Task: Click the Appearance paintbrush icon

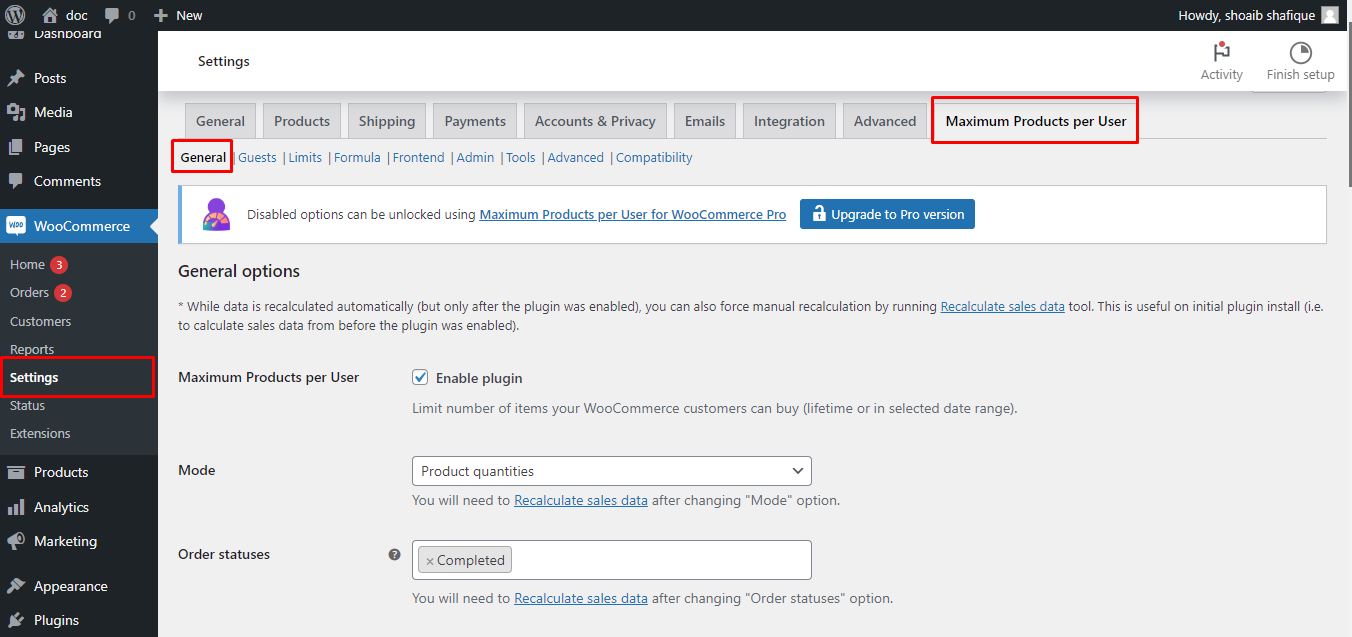Action: pyautogui.click(x=15, y=586)
